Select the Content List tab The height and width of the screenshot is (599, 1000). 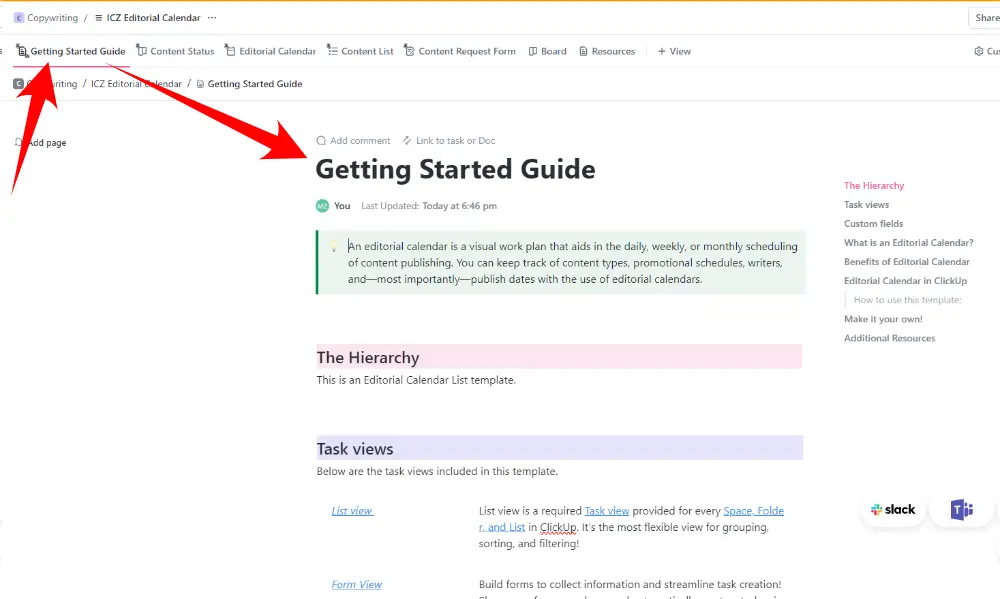click(361, 51)
